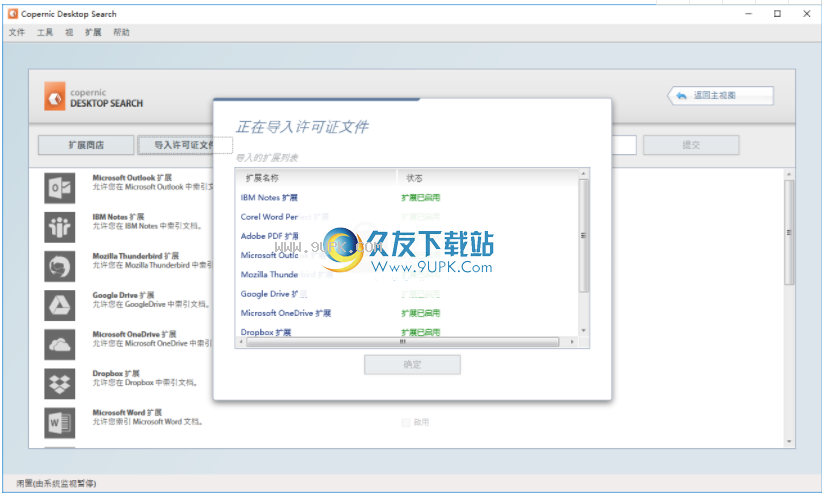Click Mozilla Thunderbird 扩展 title in main list
Viewport: 822px width, 500px height.
pyautogui.click(x=136, y=256)
